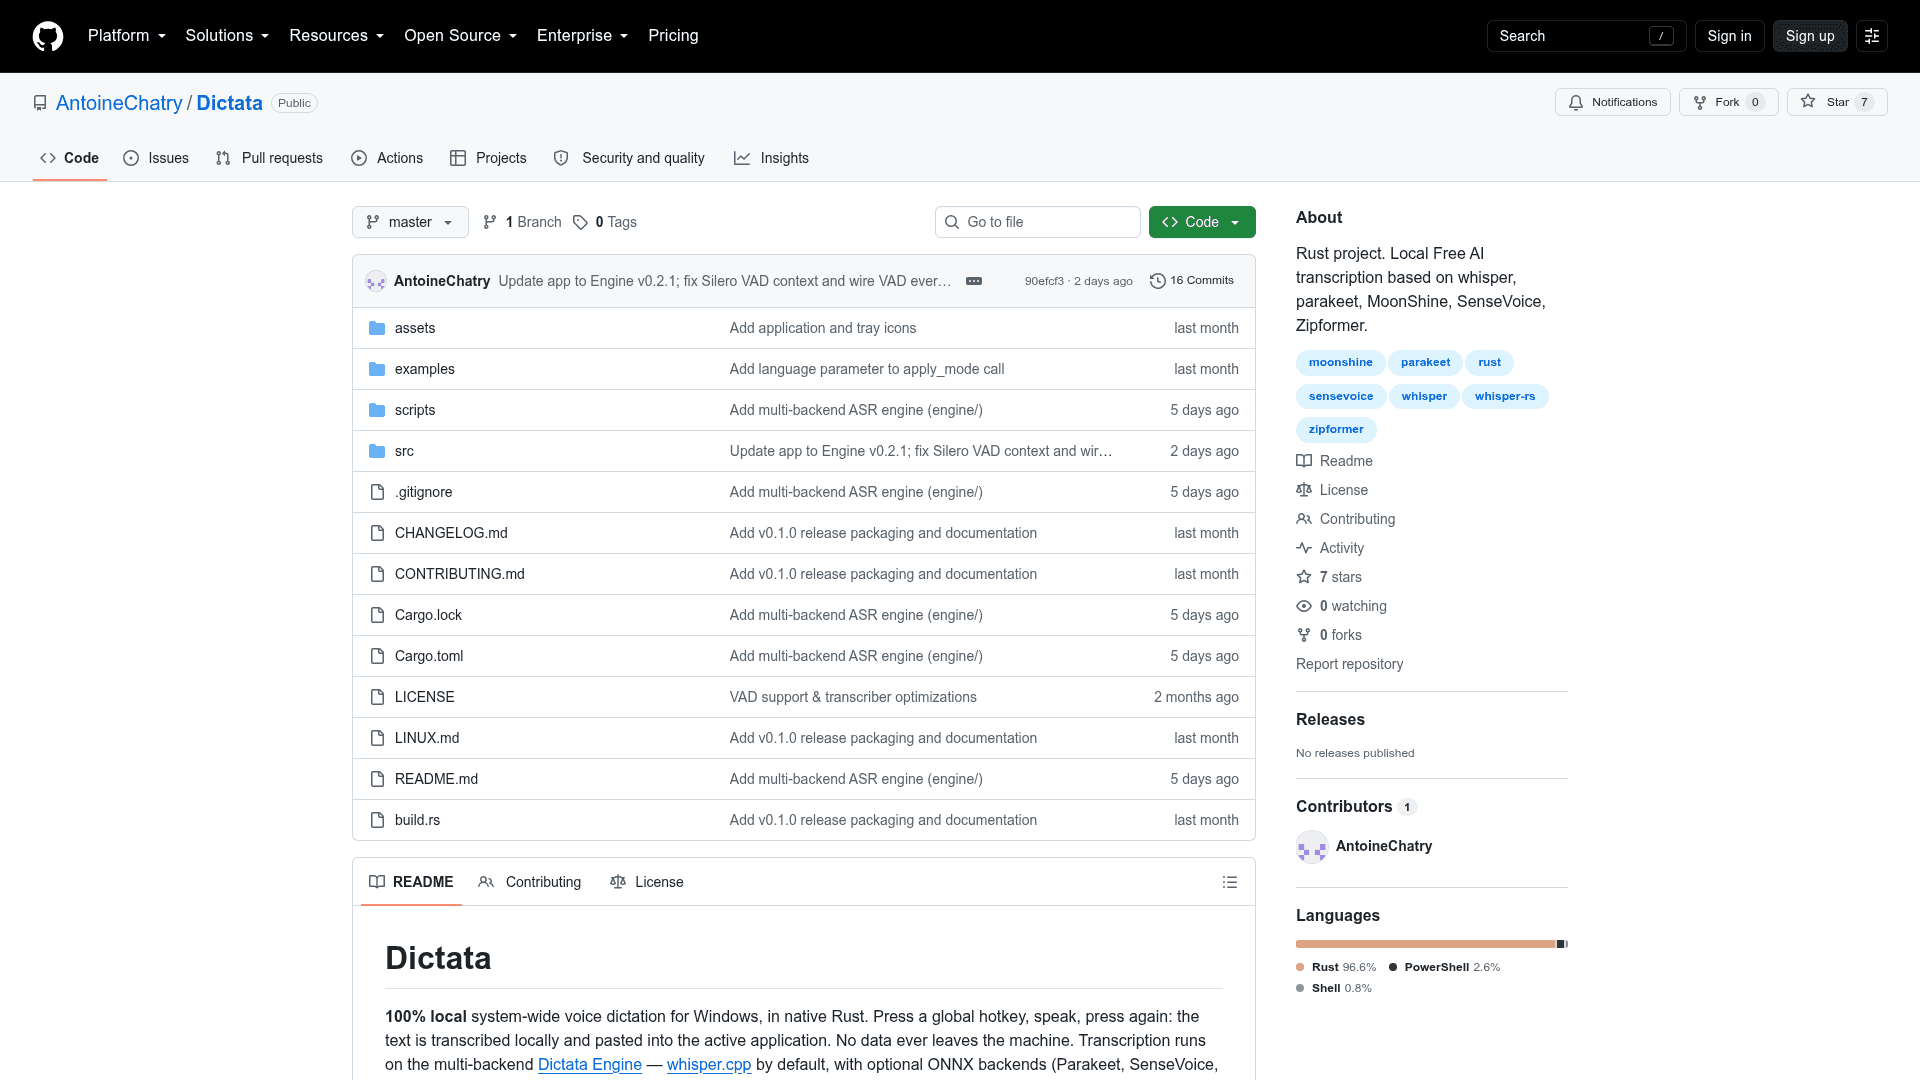
Task: Expand the Platform menu
Action: point(127,36)
